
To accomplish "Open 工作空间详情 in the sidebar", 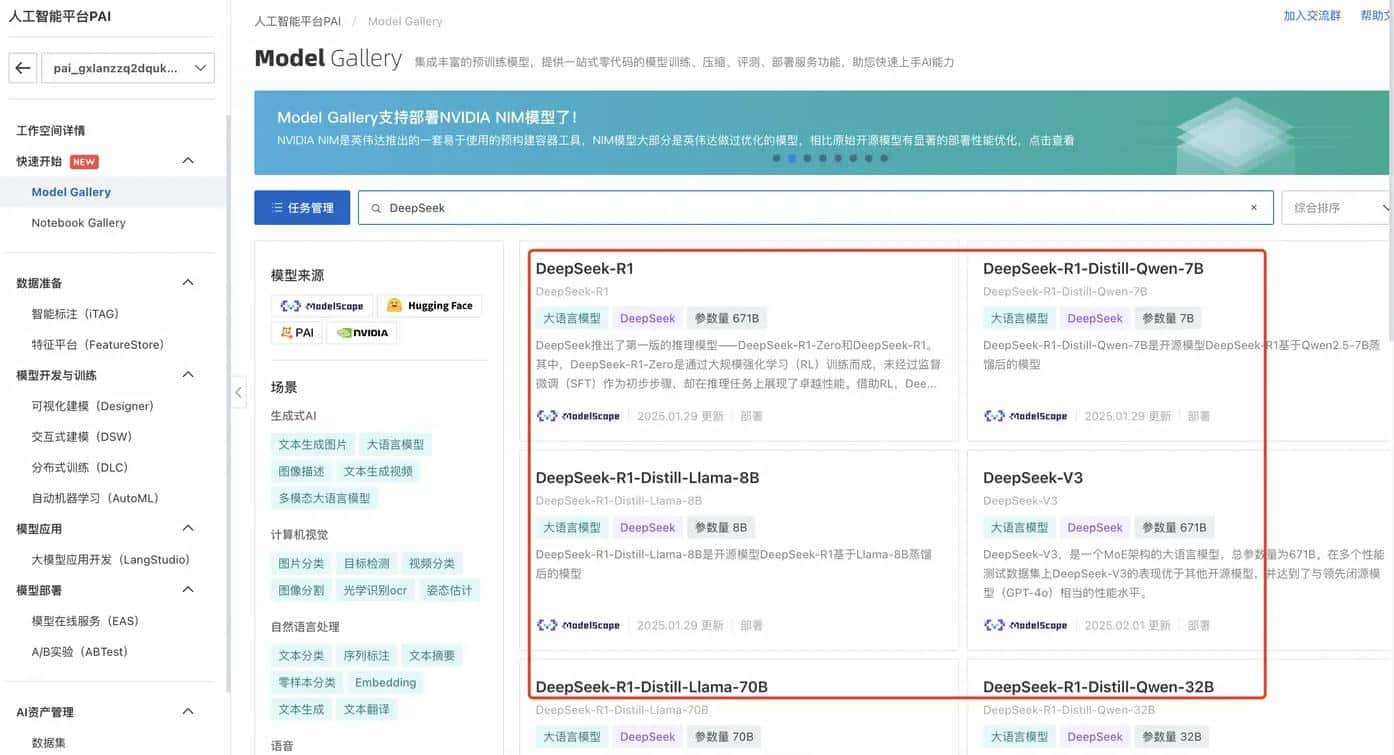I will [x=51, y=131].
